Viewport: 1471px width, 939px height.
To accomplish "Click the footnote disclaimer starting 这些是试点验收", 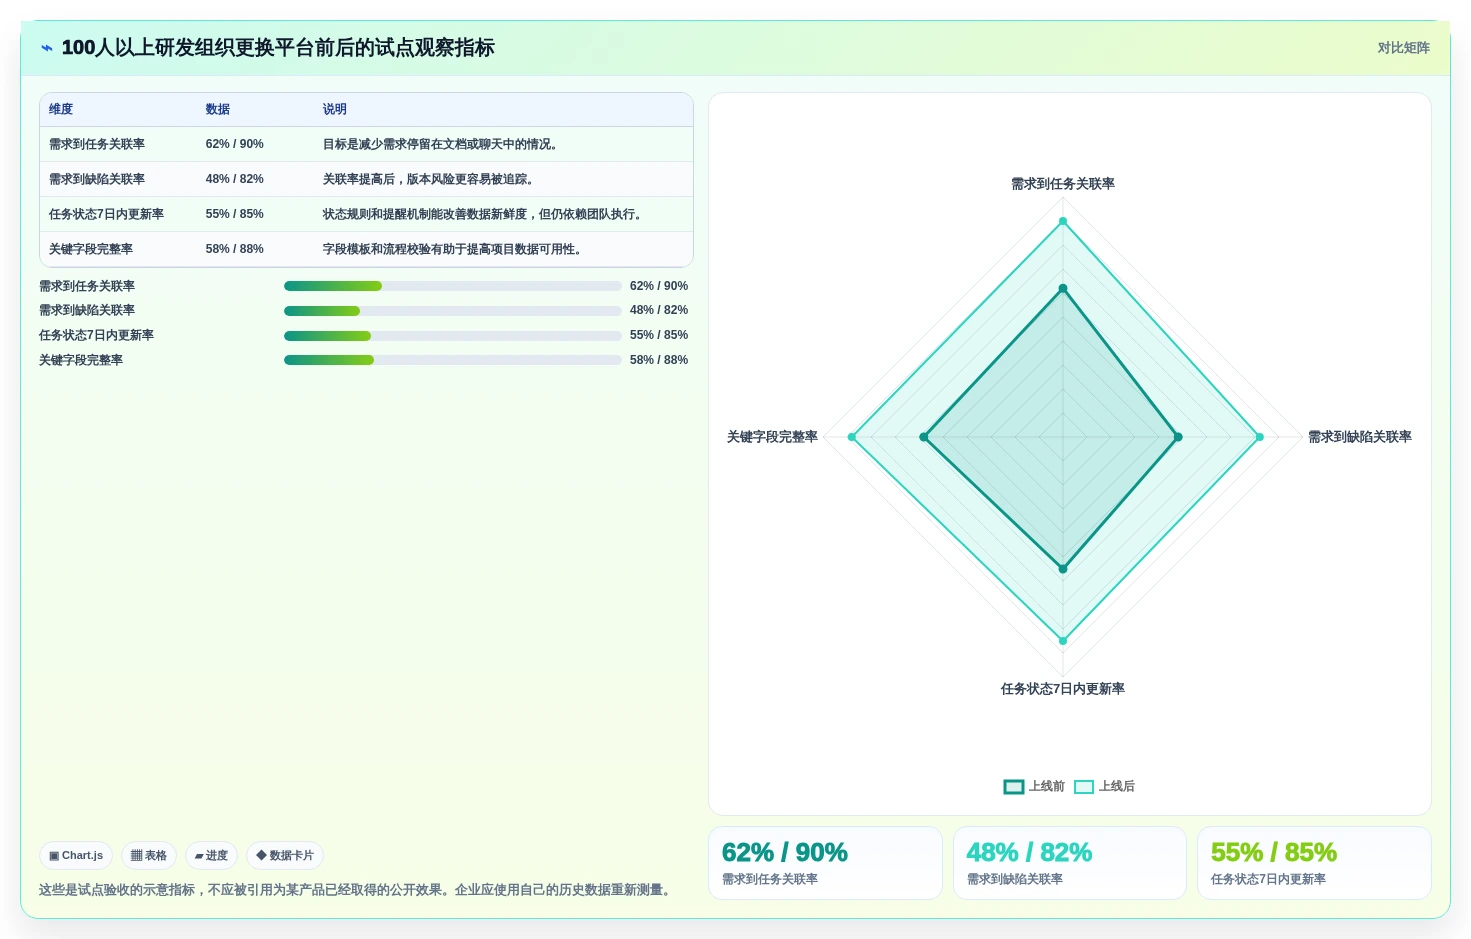I will coord(357,890).
